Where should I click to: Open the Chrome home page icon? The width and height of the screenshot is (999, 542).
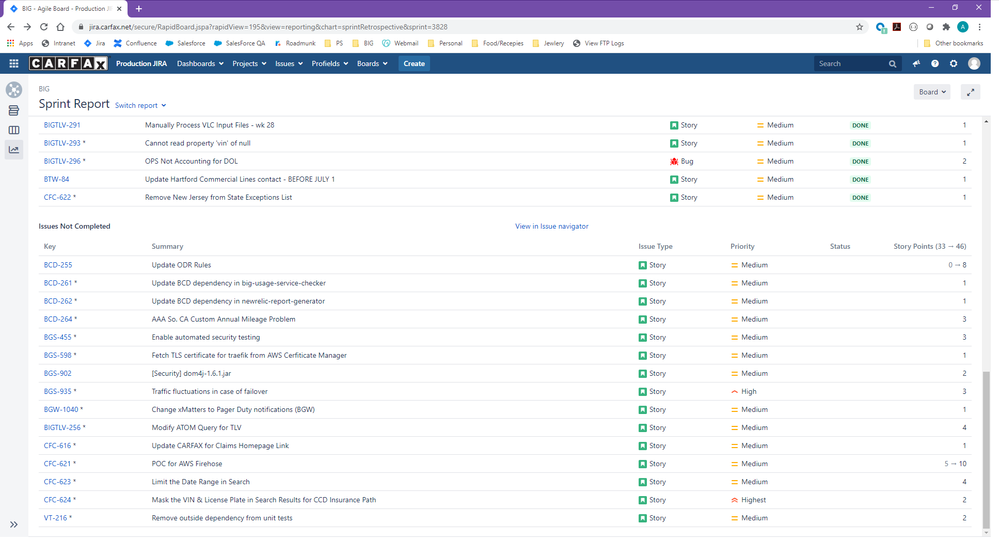pyautogui.click(x=61, y=27)
